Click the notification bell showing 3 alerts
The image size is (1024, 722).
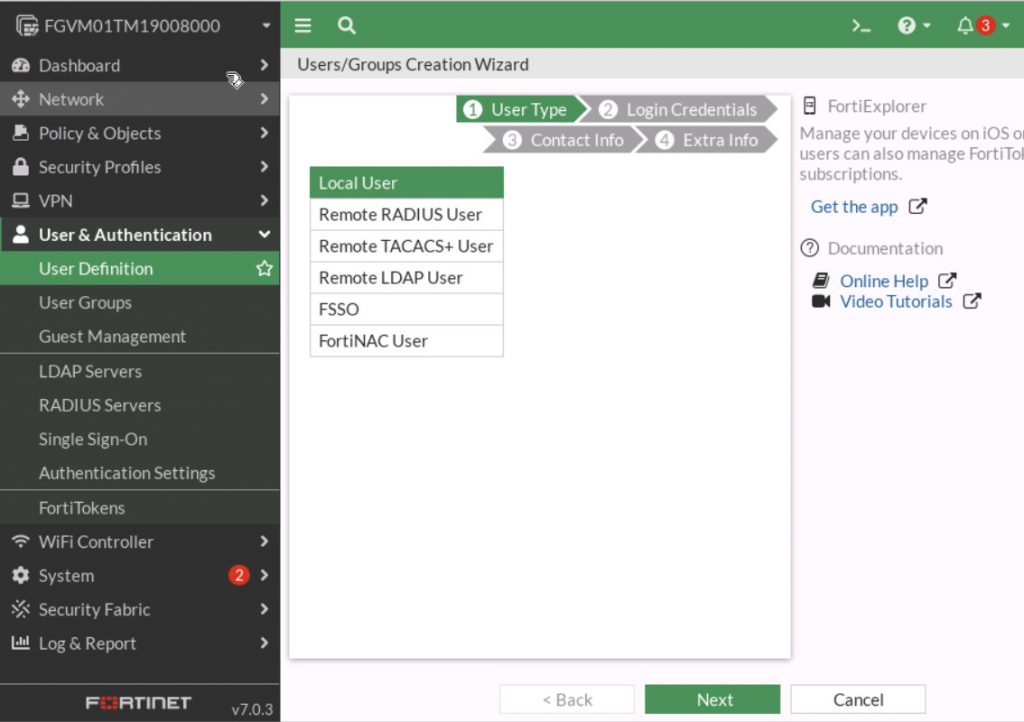[966, 25]
